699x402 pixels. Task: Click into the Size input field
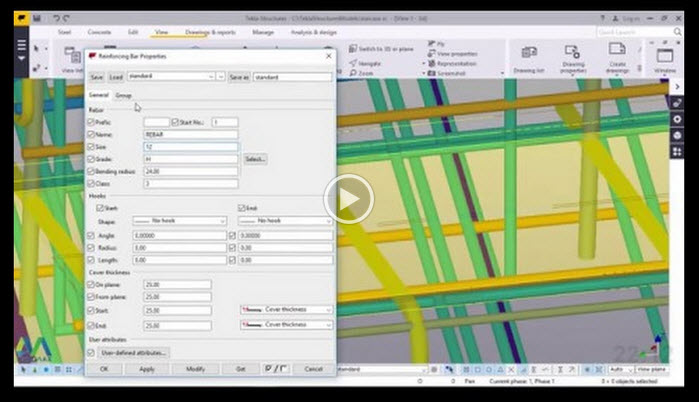[191, 147]
